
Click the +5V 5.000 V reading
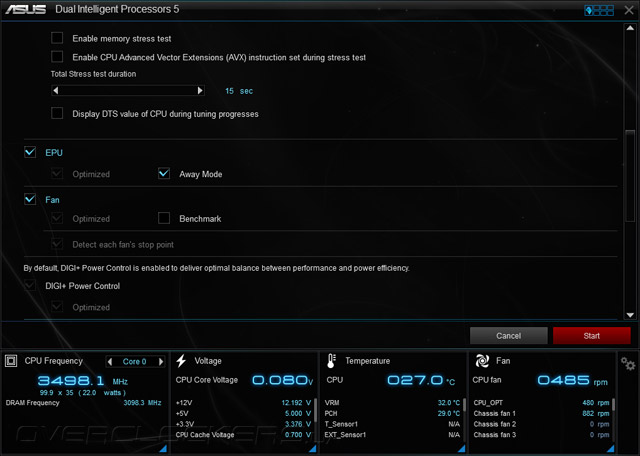click(x=298, y=414)
